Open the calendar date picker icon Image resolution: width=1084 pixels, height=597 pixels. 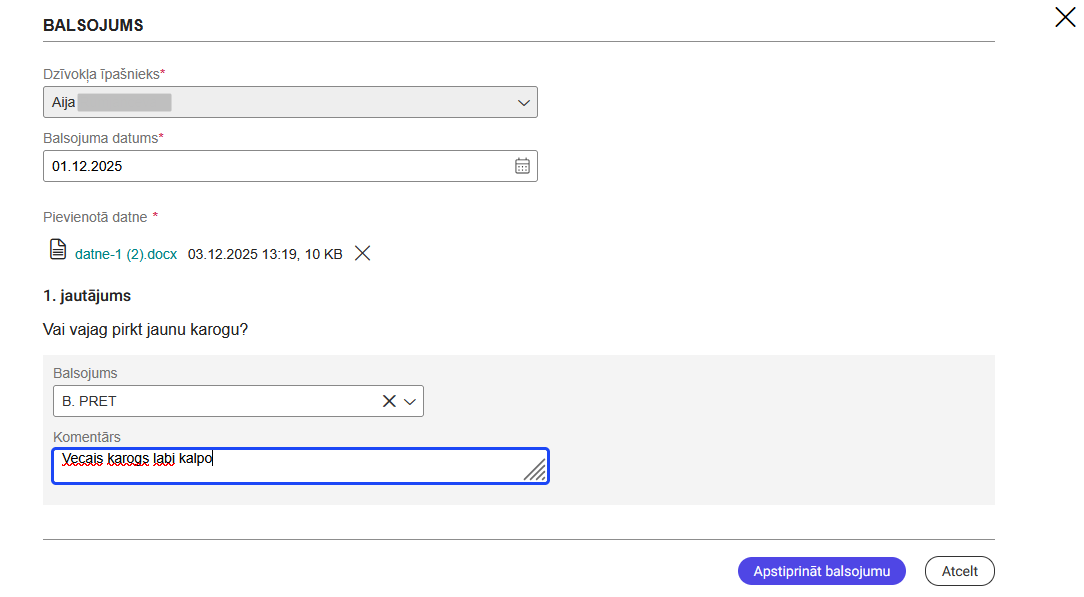(x=522, y=166)
